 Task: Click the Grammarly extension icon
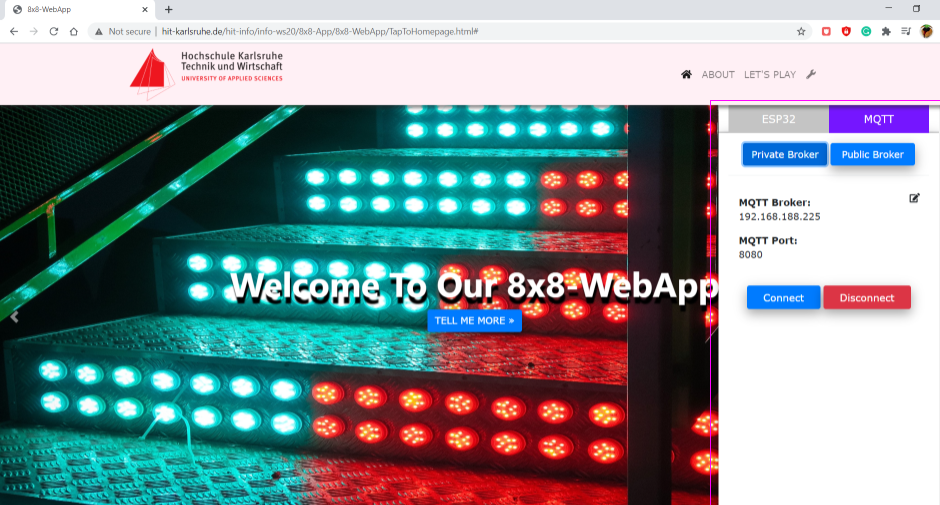click(866, 32)
